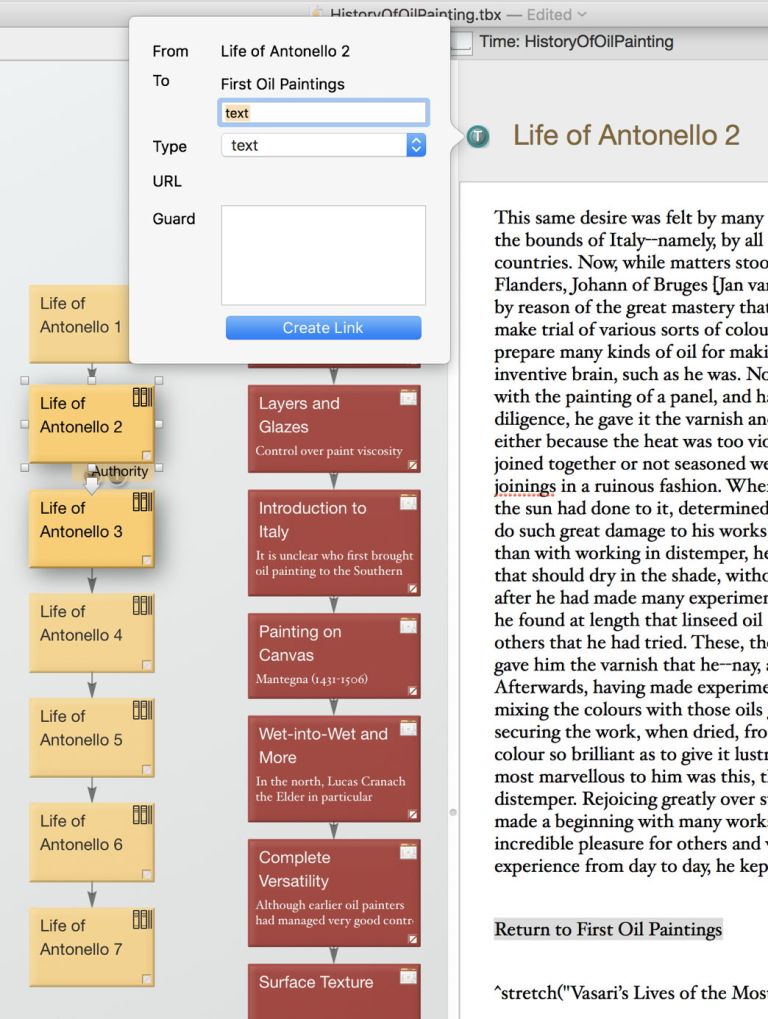Click the ^stretch("Vasari's Lives line
The width and height of the screenshot is (768, 1019).
630,993
